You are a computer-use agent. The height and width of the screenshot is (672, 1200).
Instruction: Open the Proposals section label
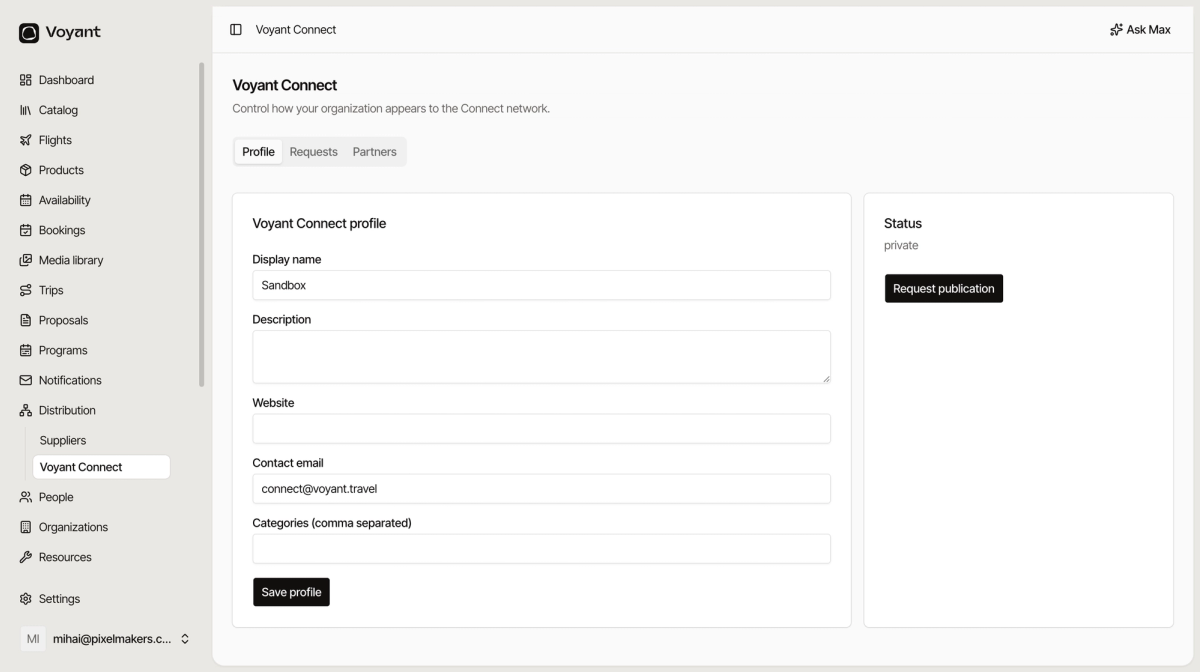pyautogui.click(x=63, y=320)
